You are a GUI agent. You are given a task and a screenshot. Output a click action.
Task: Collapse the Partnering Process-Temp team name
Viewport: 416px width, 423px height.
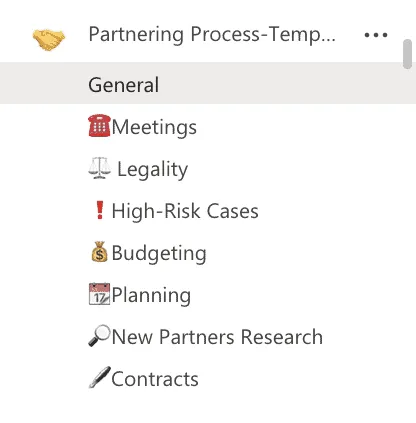[x=212, y=35]
